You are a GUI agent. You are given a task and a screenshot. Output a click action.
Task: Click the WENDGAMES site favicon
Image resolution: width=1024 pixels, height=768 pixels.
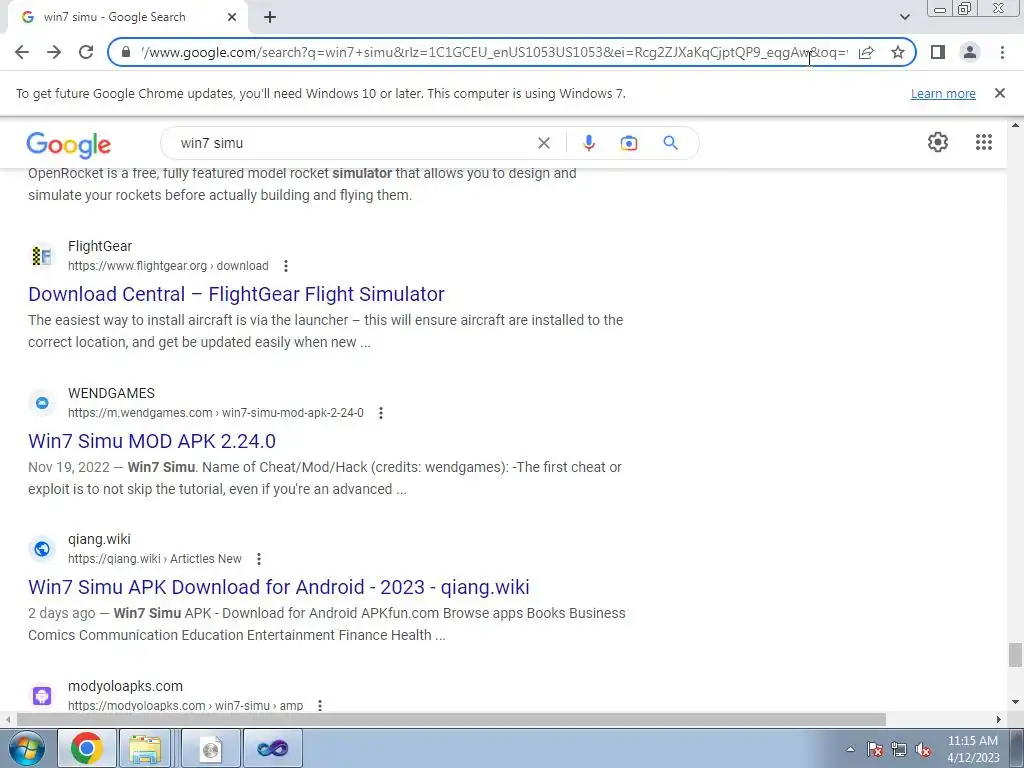pos(42,403)
